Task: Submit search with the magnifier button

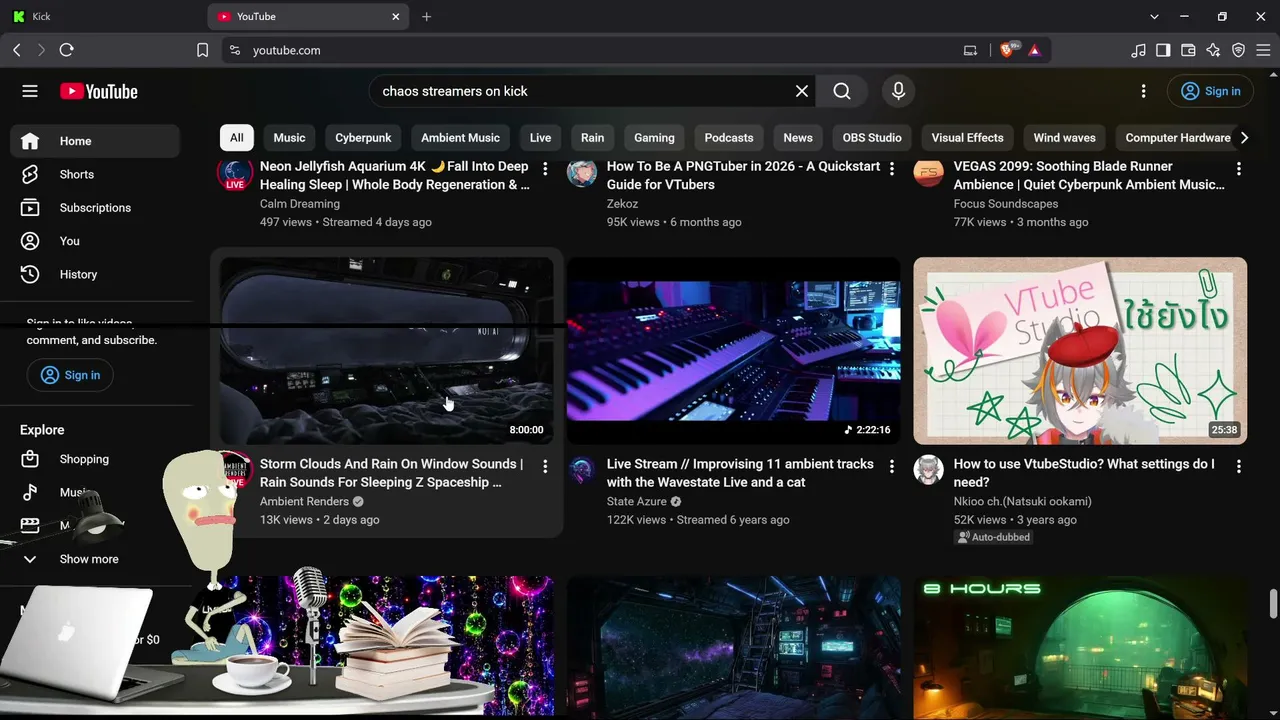Action: pyautogui.click(x=842, y=91)
